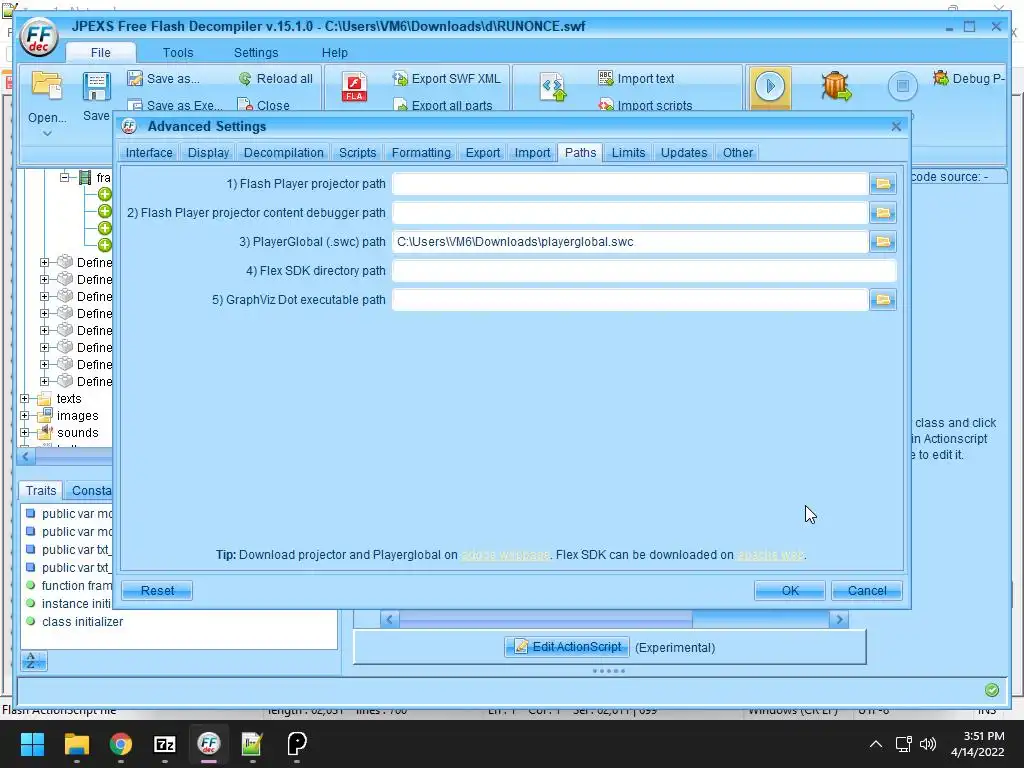Click Save as... in File ribbon
The image size is (1024, 768).
click(164, 79)
